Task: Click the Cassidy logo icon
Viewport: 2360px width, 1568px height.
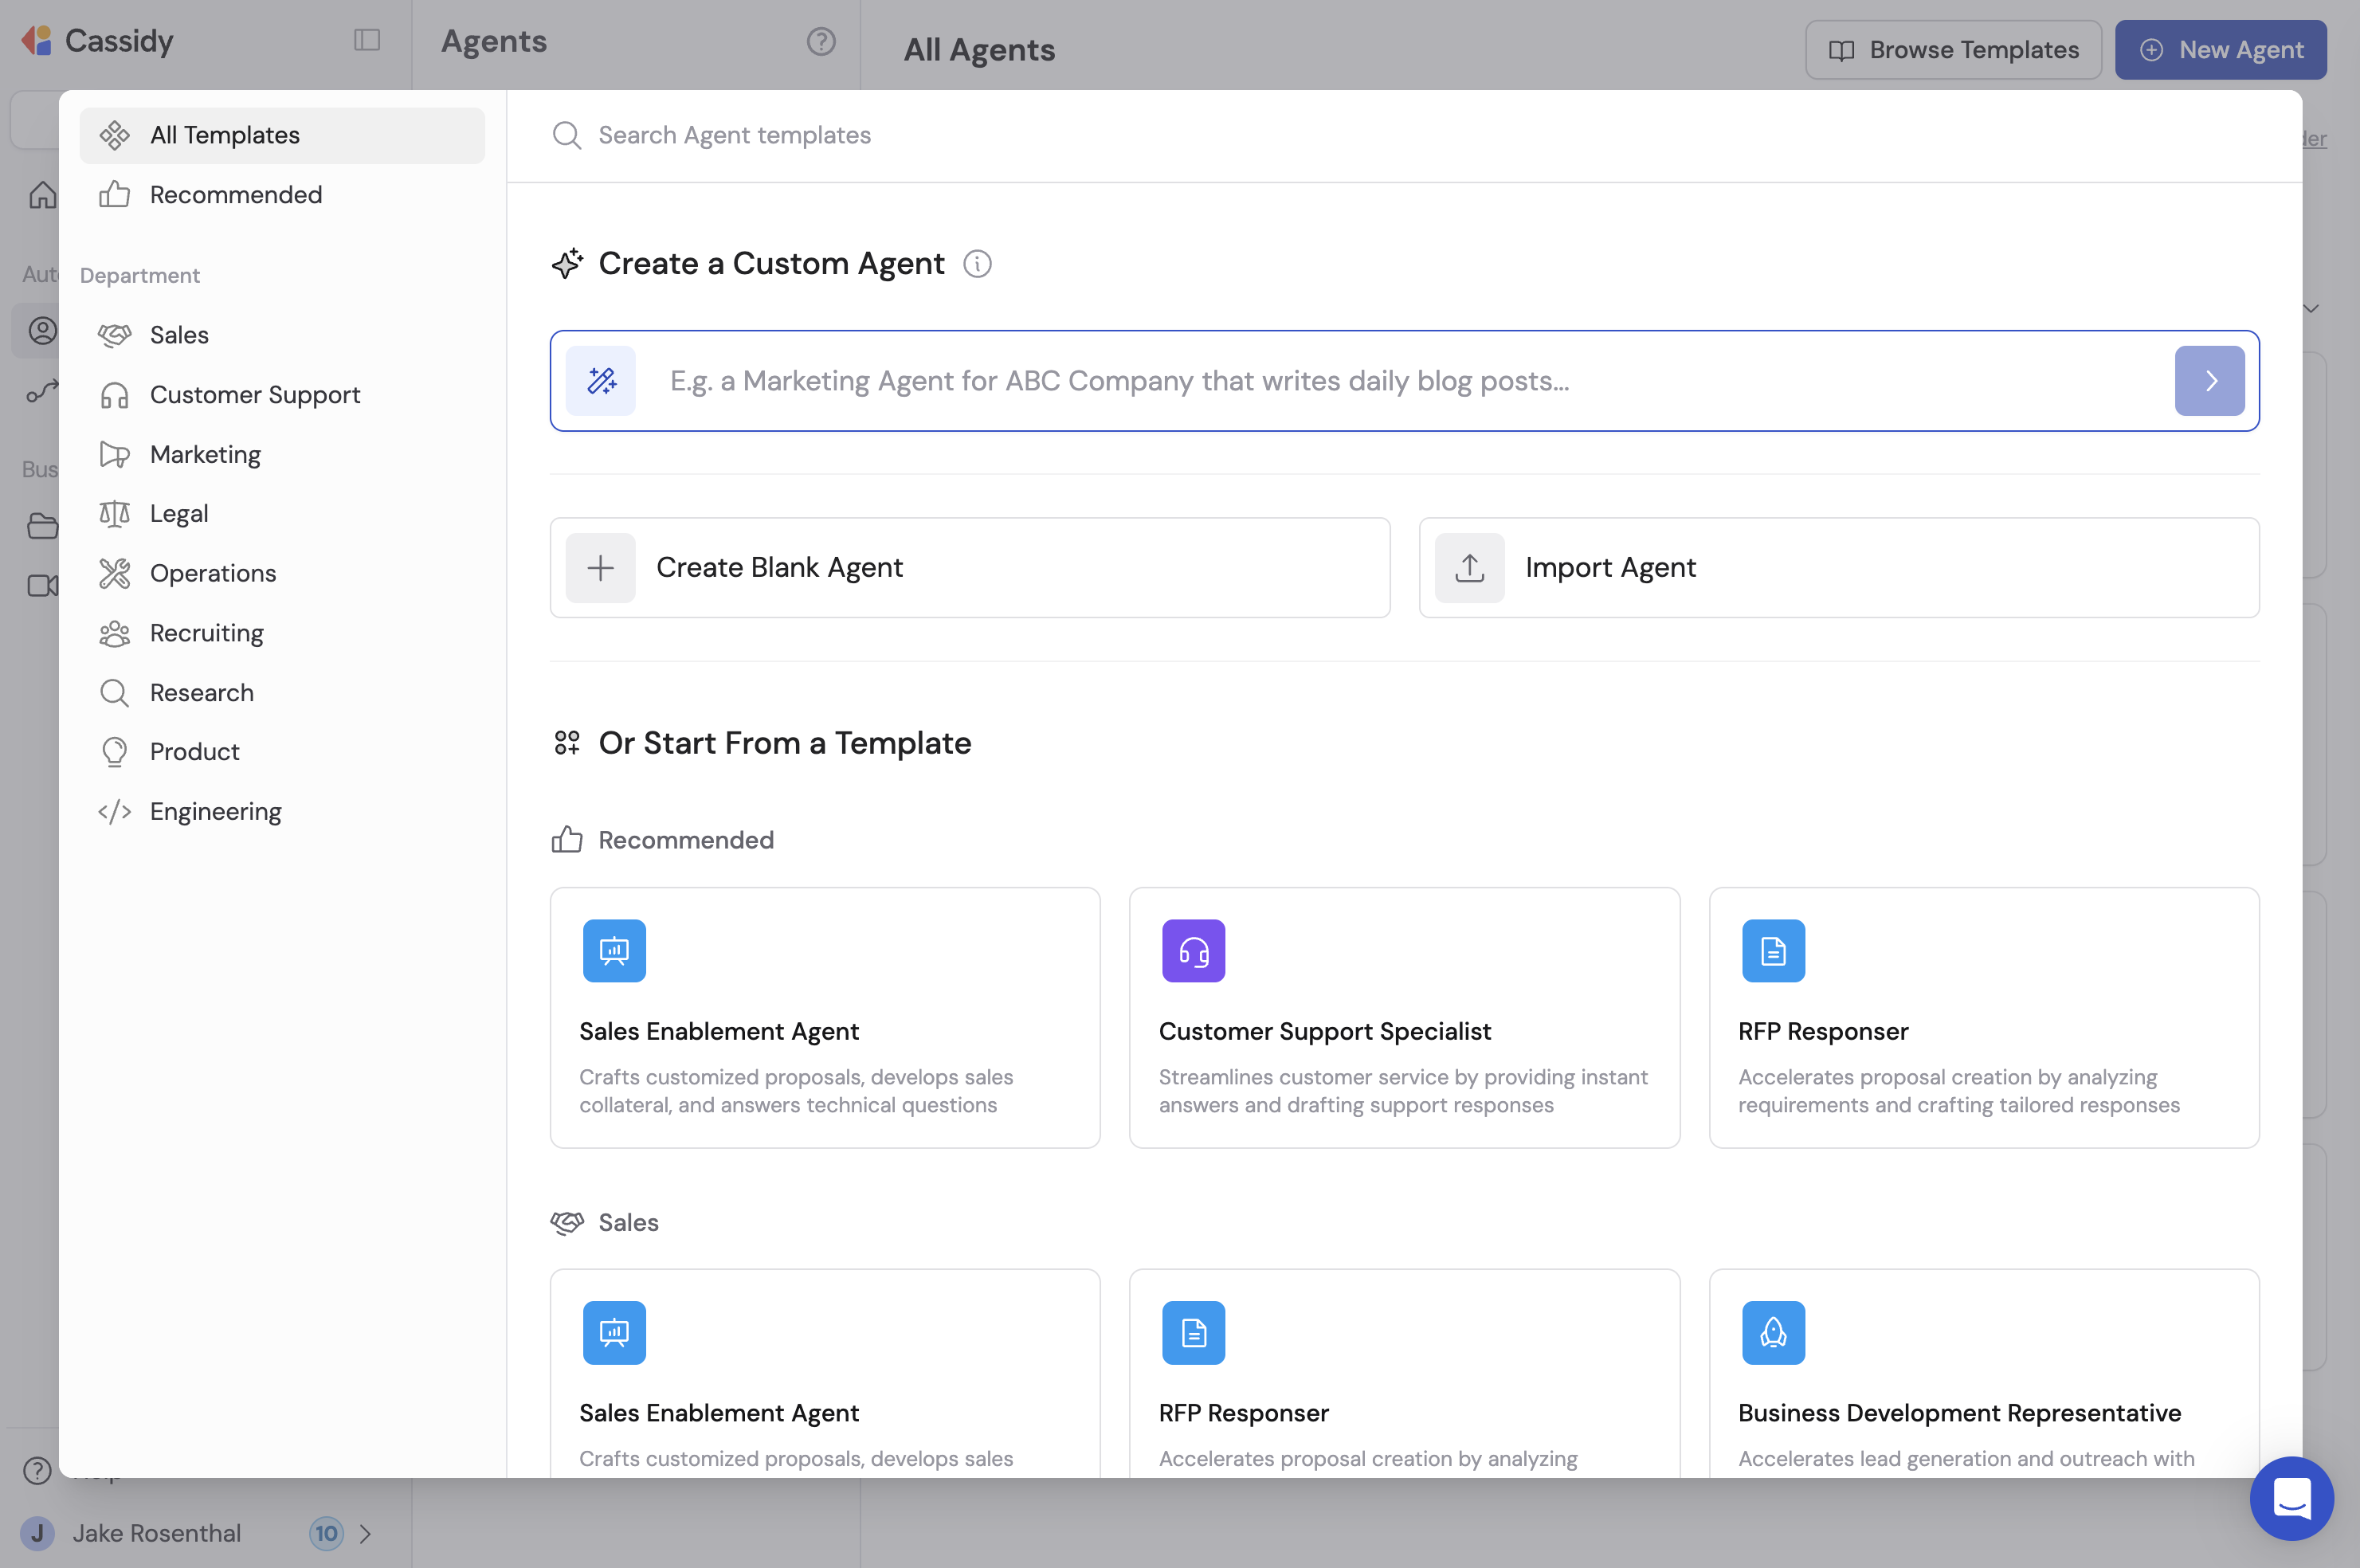Action: coord(37,40)
